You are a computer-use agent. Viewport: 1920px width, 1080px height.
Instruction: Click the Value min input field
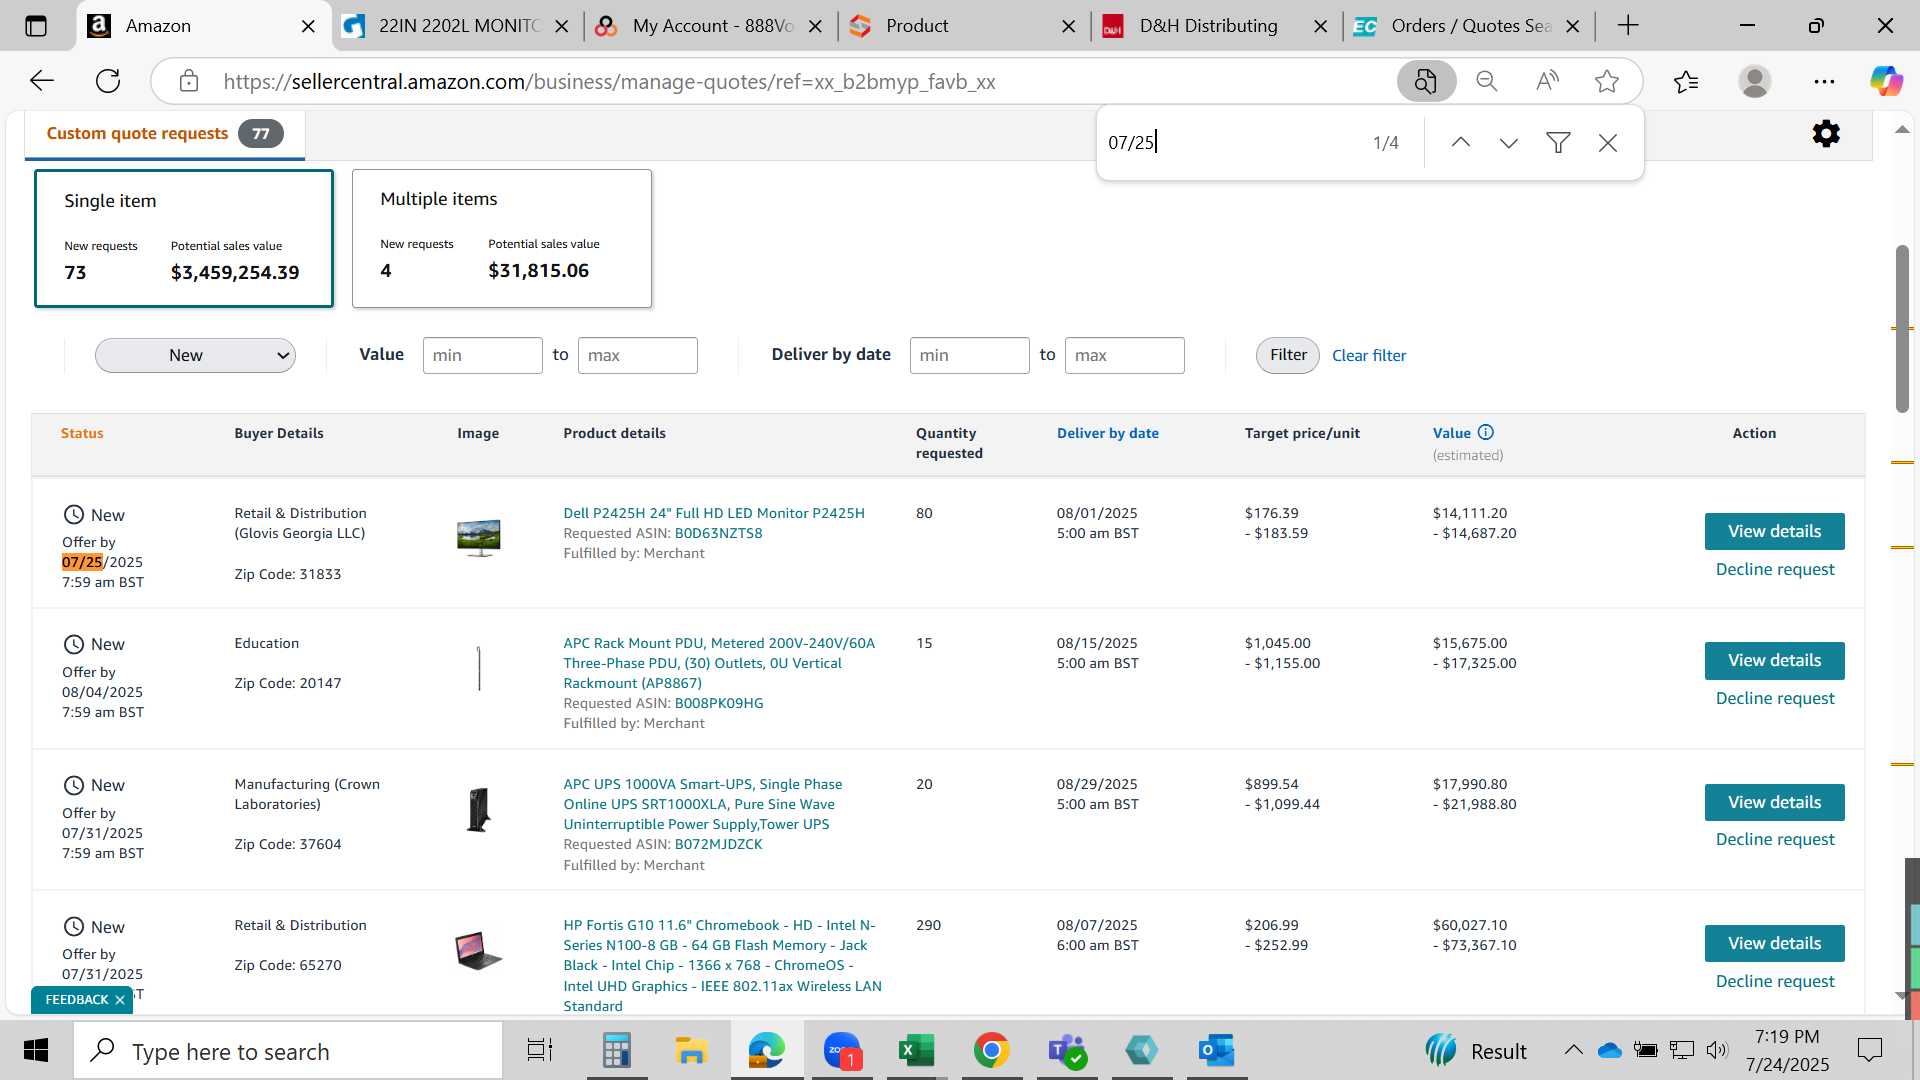coord(482,355)
